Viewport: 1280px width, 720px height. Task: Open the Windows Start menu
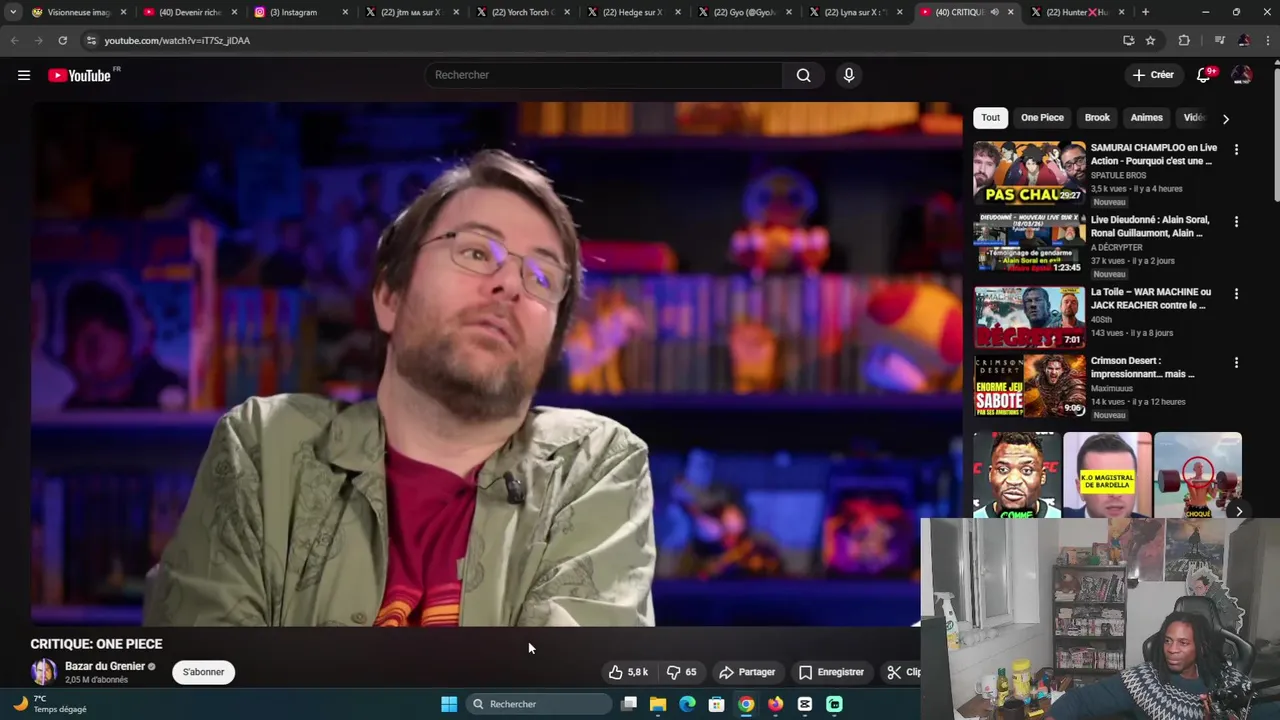tap(449, 704)
